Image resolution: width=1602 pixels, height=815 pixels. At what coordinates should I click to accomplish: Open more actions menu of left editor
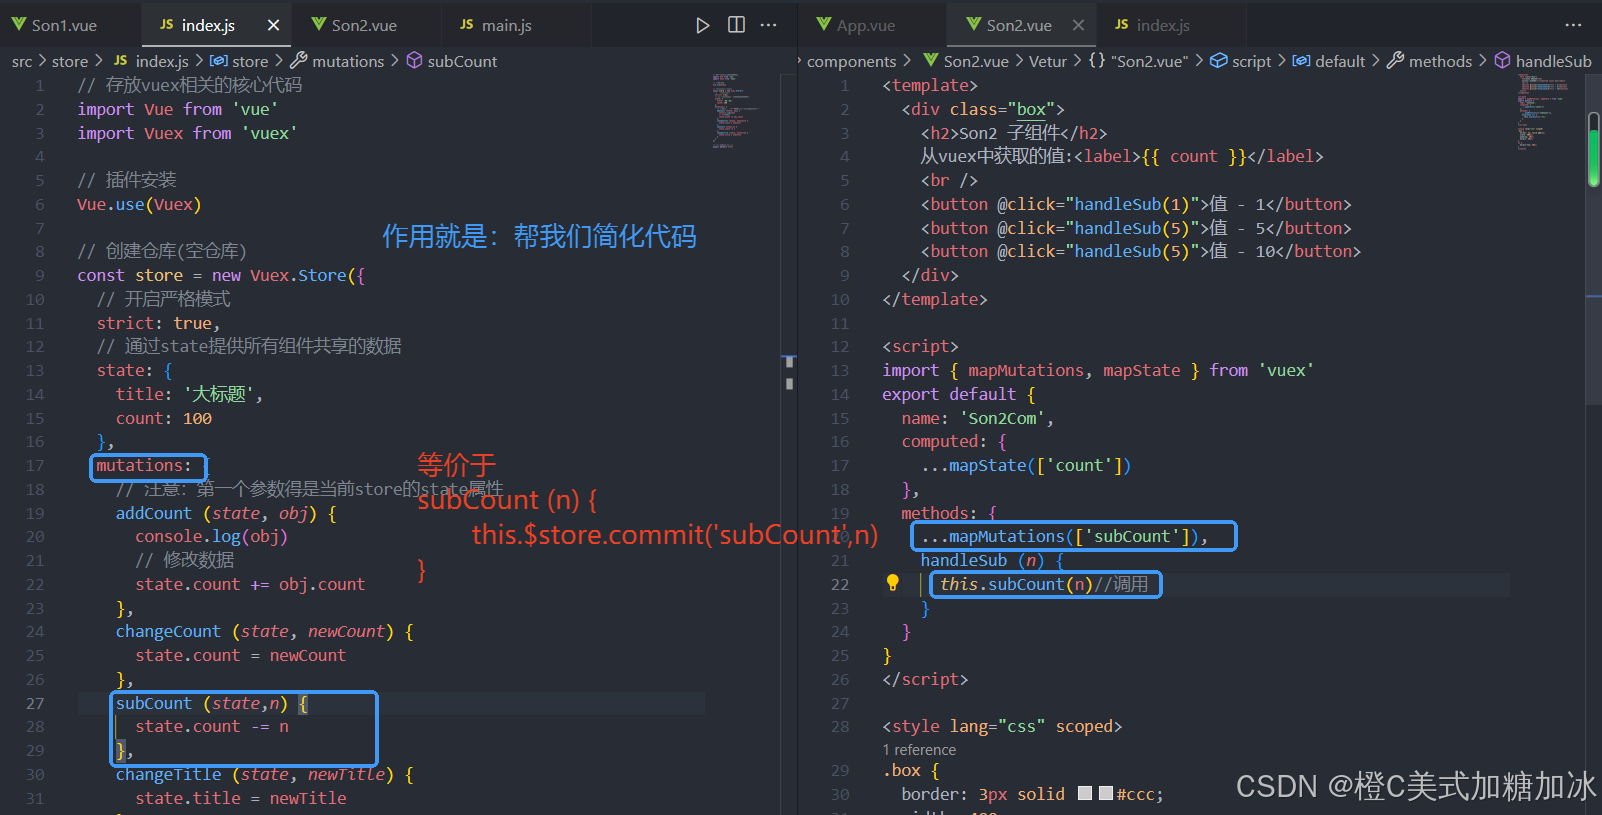click(x=768, y=25)
